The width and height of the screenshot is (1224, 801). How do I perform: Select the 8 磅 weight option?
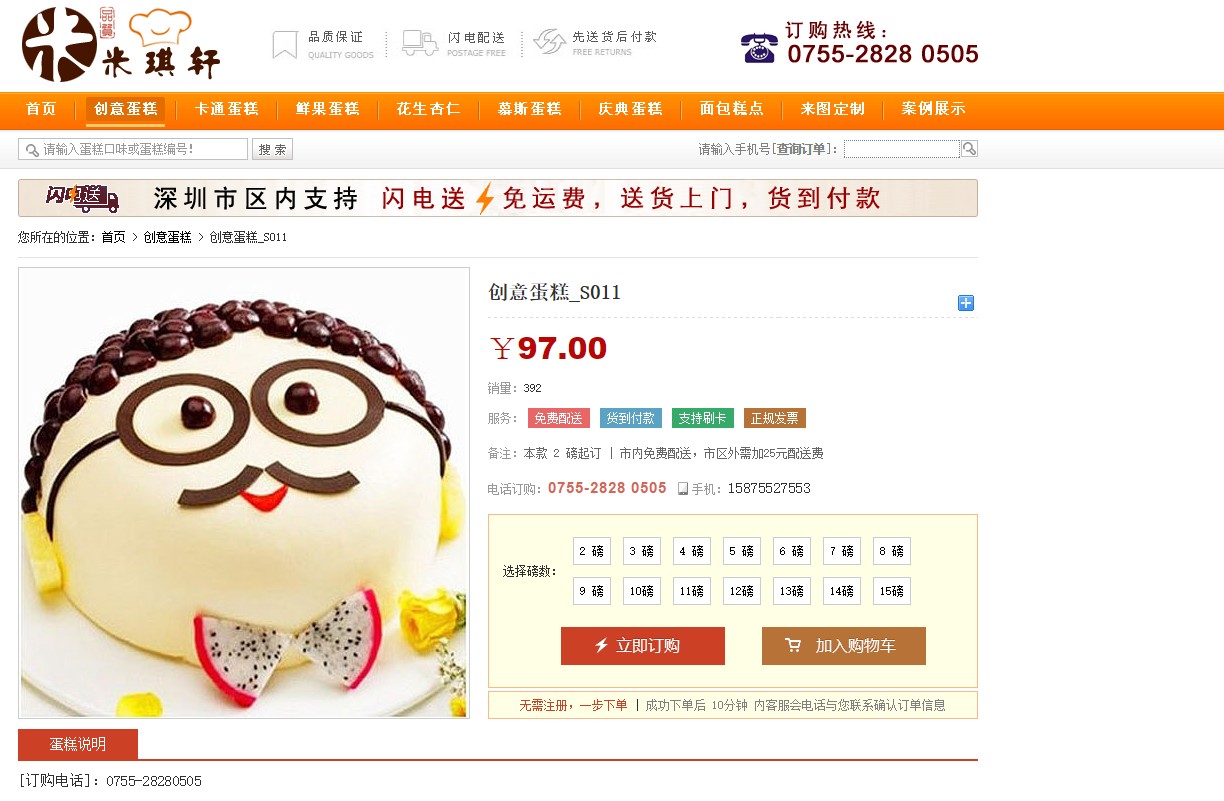click(892, 551)
